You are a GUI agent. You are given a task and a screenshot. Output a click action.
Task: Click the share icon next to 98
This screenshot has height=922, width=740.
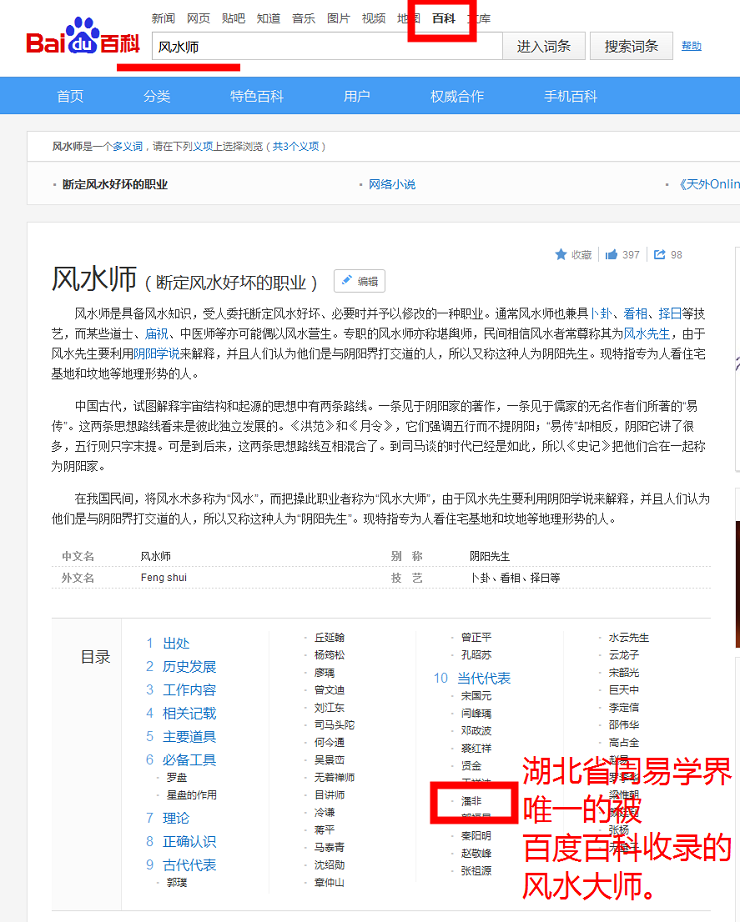pyautogui.click(x=659, y=255)
